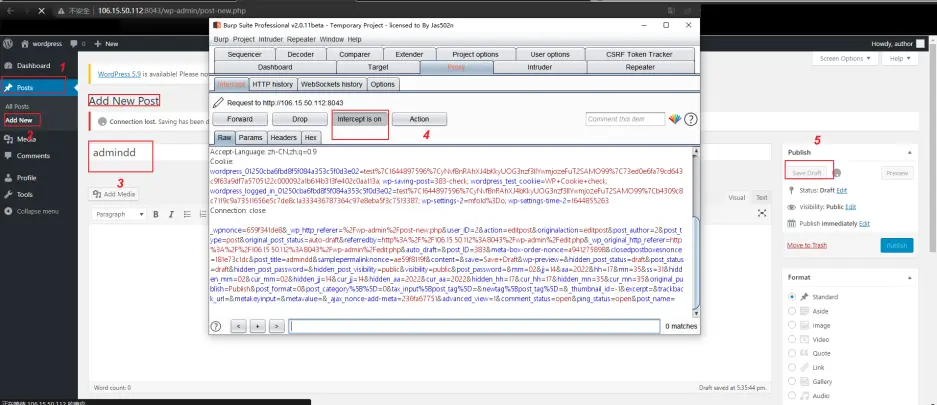
Task: Click the plus New icon in admin bar
Action: click(x=99, y=44)
